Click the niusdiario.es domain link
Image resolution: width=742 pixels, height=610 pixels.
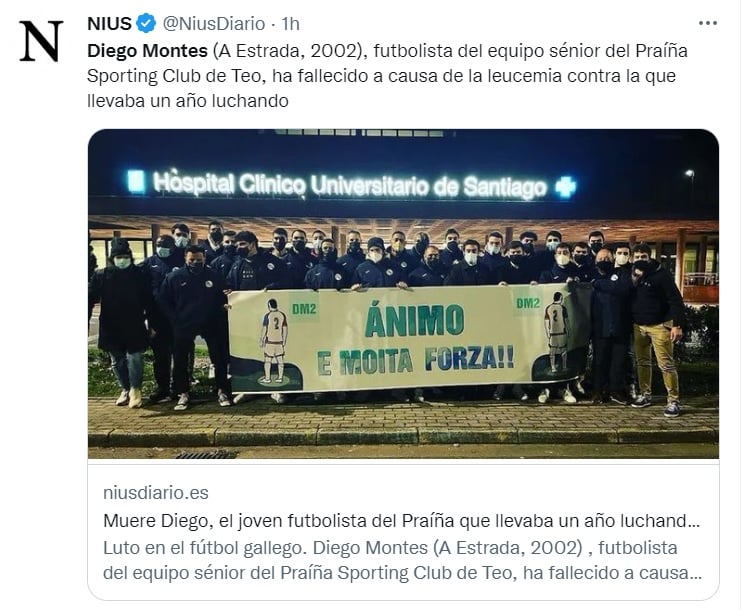(x=156, y=493)
